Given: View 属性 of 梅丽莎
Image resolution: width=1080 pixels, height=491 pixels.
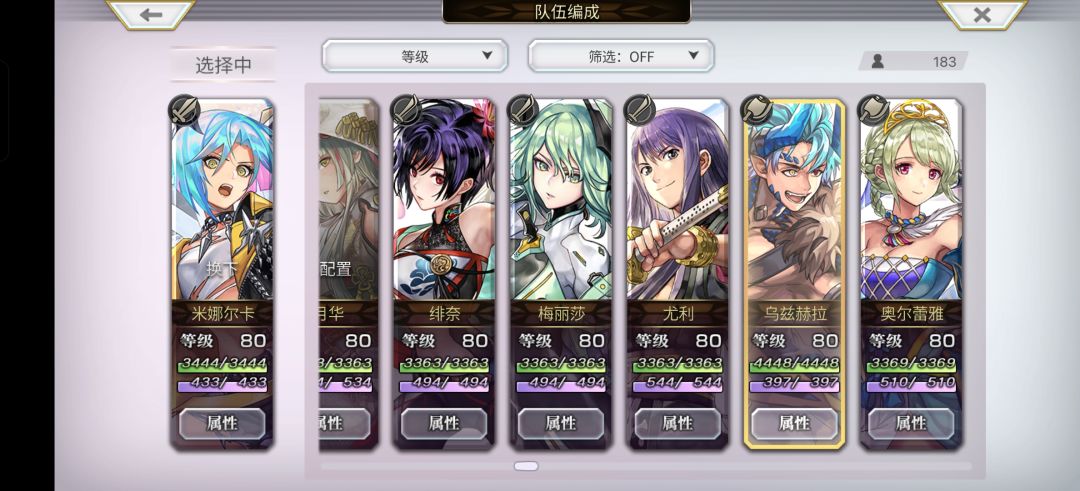Looking at the screenshot, I should [561, 424].
